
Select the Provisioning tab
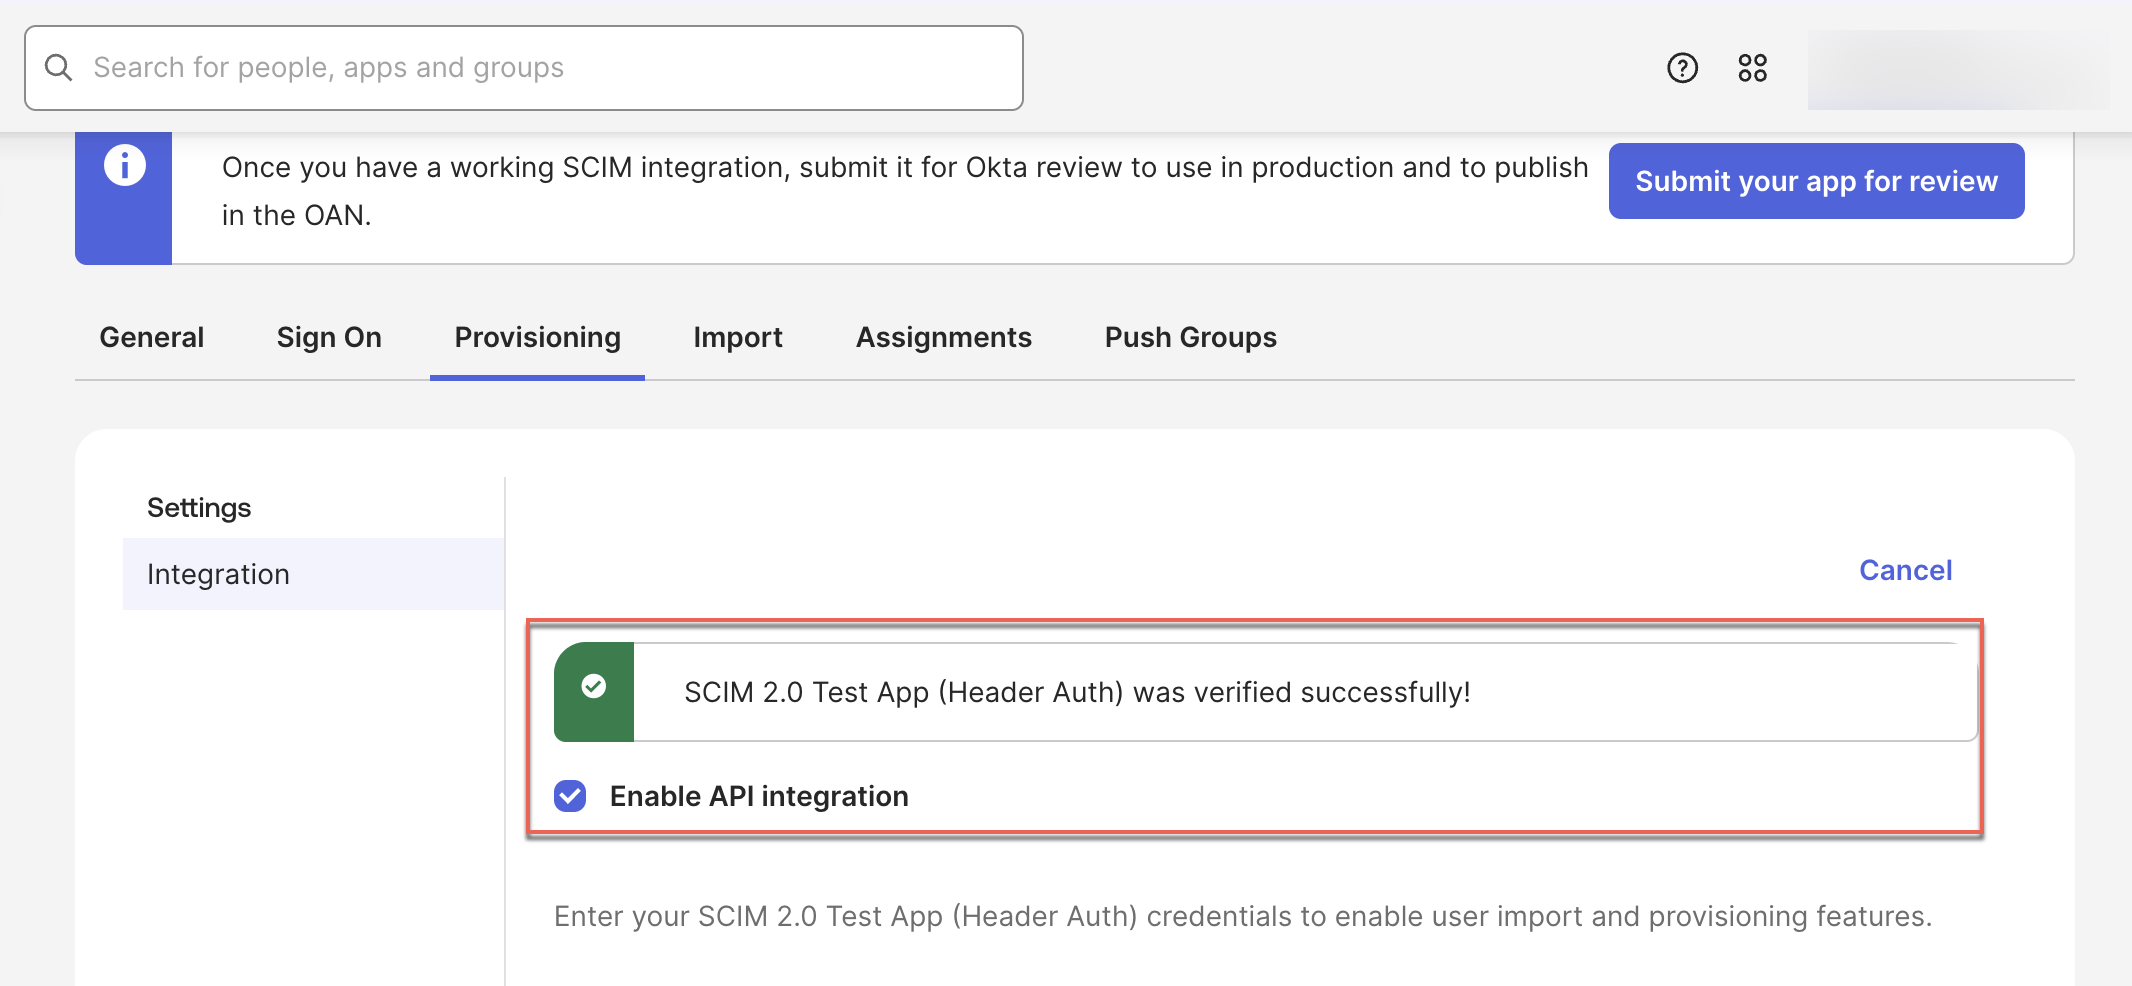[x=537, y=338]
